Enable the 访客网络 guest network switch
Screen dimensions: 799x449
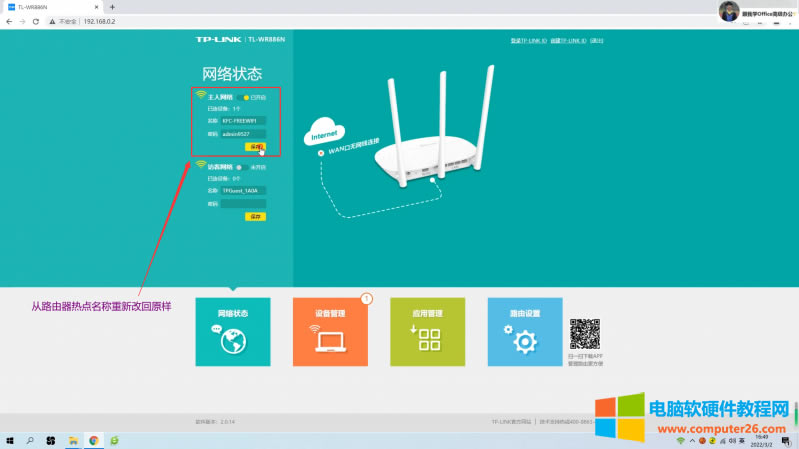pyautogui.click(x=240, y=167)
